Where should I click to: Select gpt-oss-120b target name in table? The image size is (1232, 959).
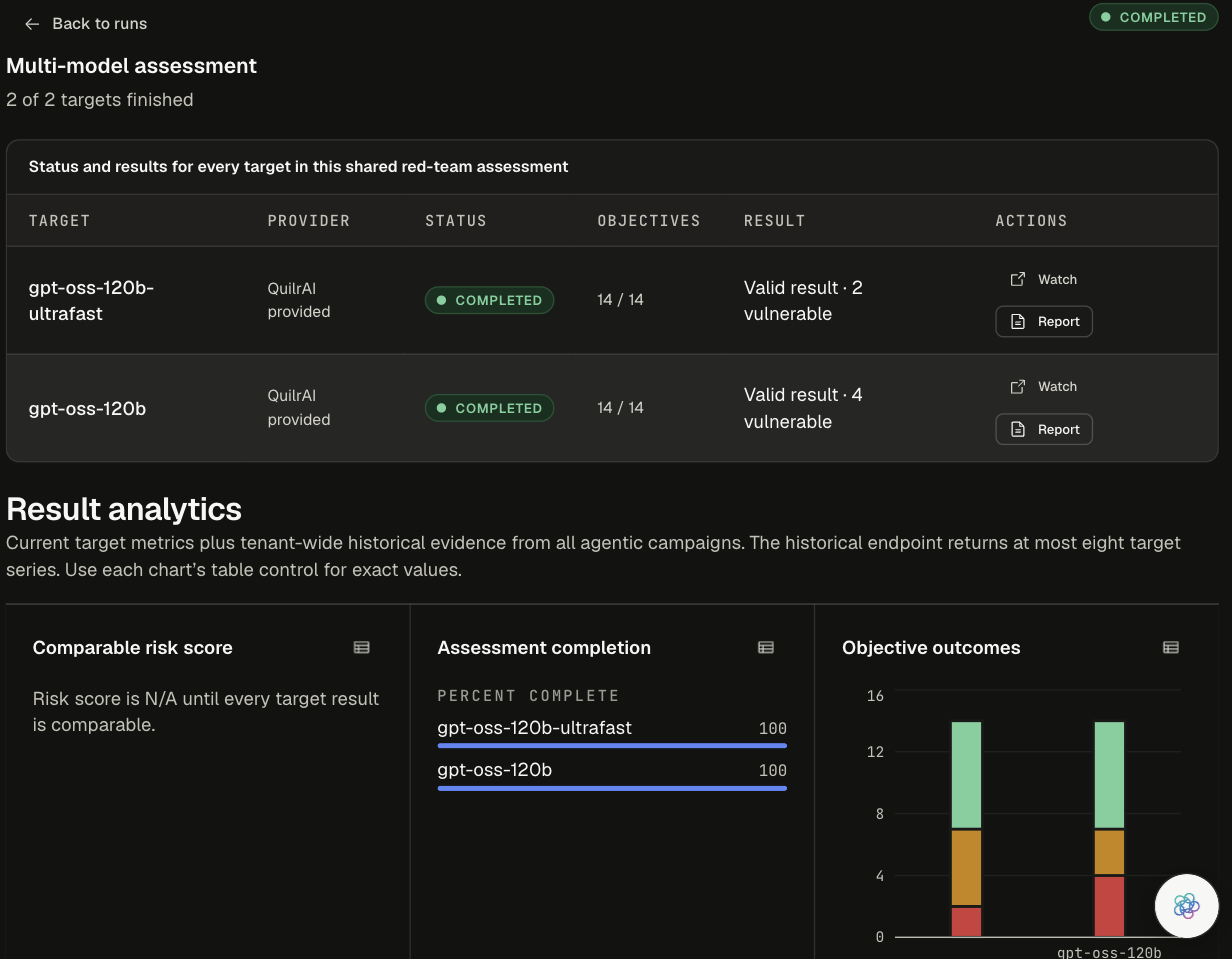(x=87, y=408)
